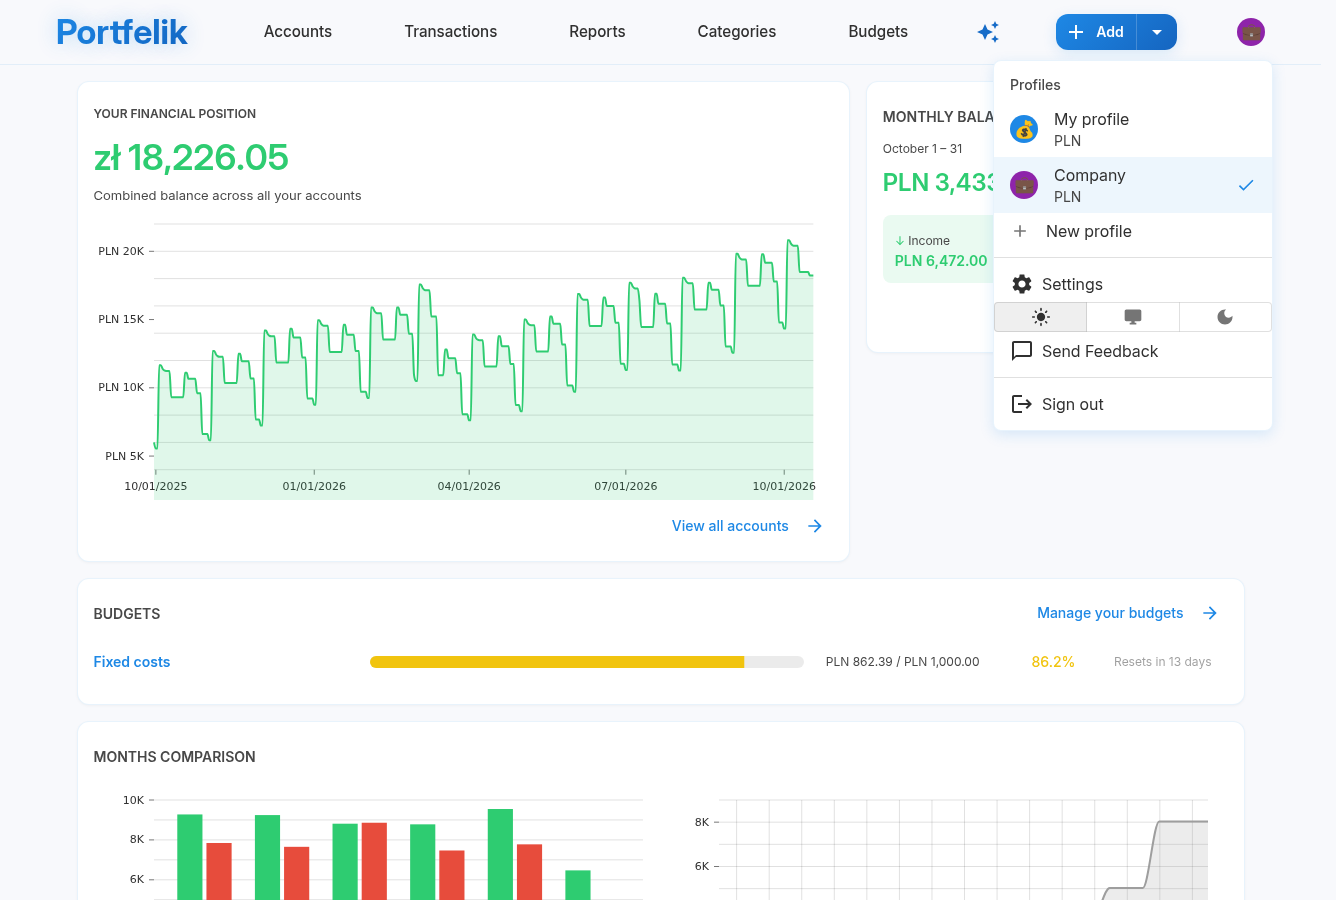Open the AI sparkles assistant icon
1336x900 pixels.
click(988, 32)
